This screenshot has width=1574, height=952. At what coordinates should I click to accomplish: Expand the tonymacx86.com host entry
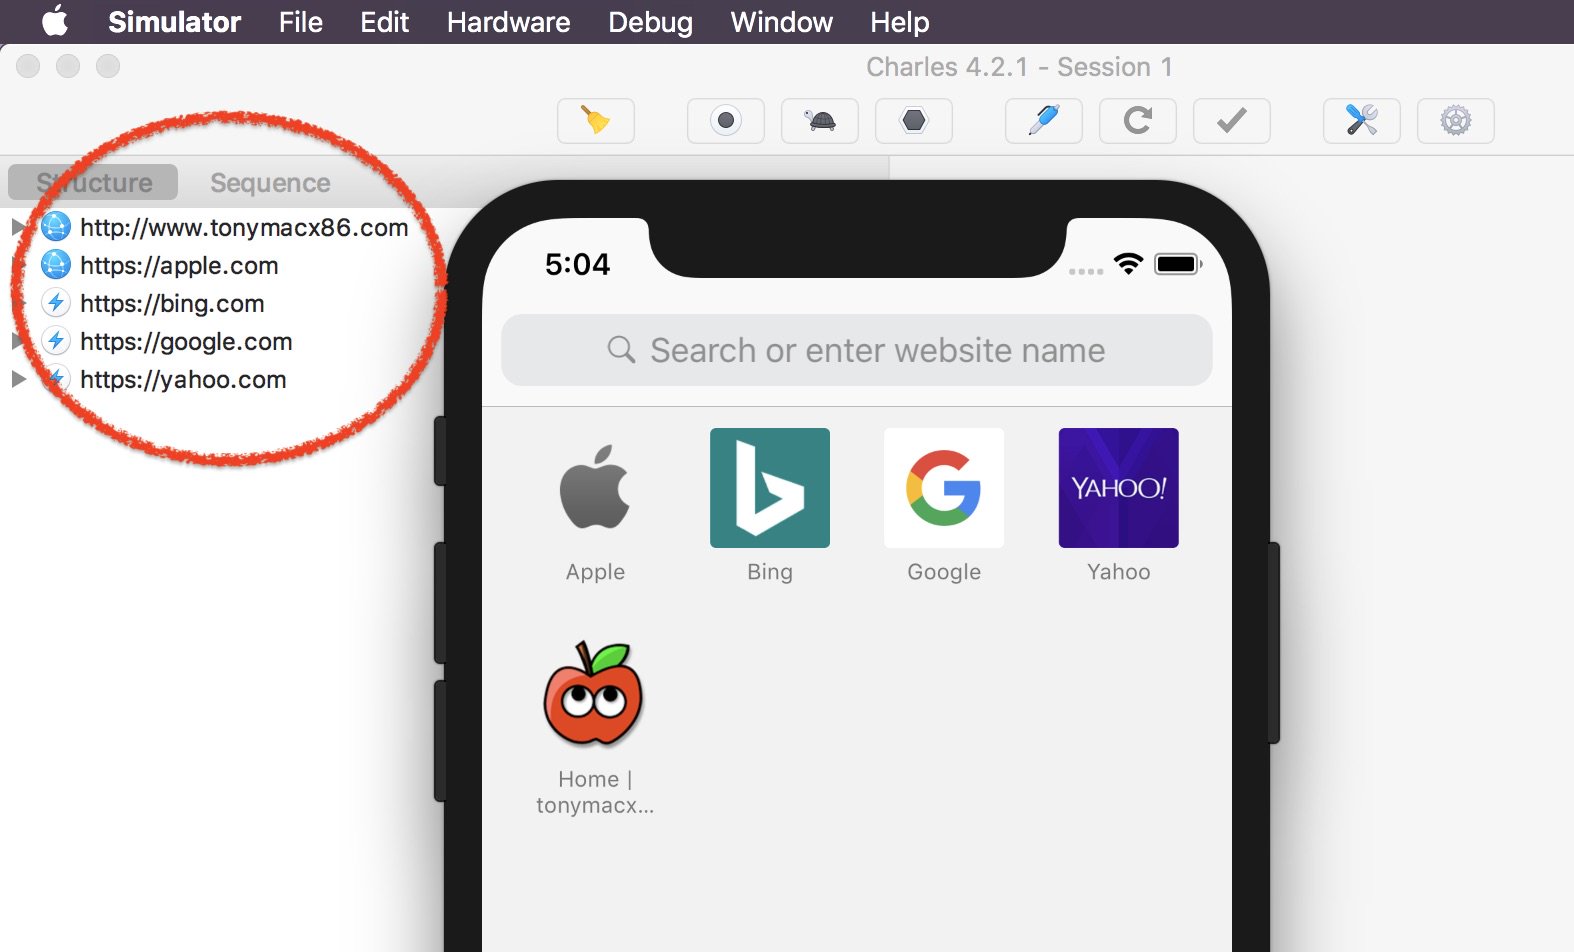pos(18,227)
